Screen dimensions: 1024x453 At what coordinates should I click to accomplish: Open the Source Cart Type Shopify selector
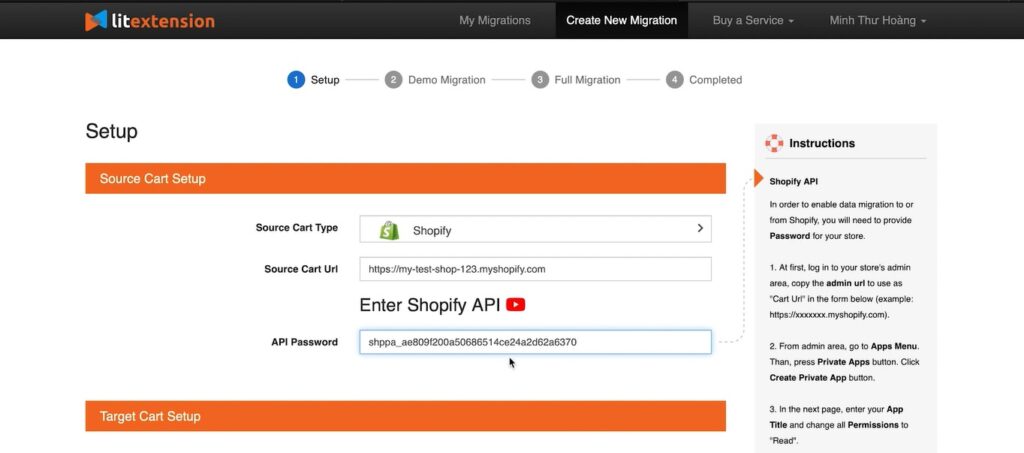click(535, 229)
